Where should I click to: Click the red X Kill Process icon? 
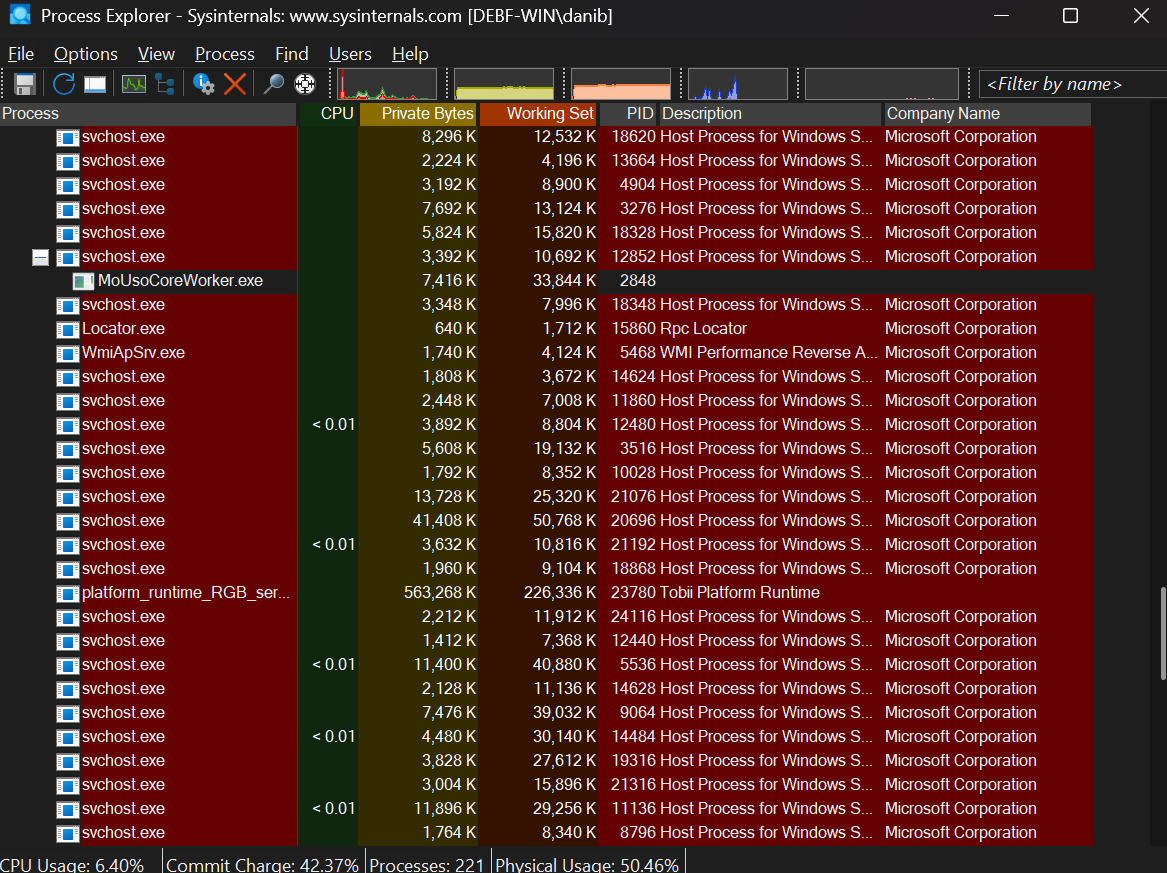pos(235,84)
